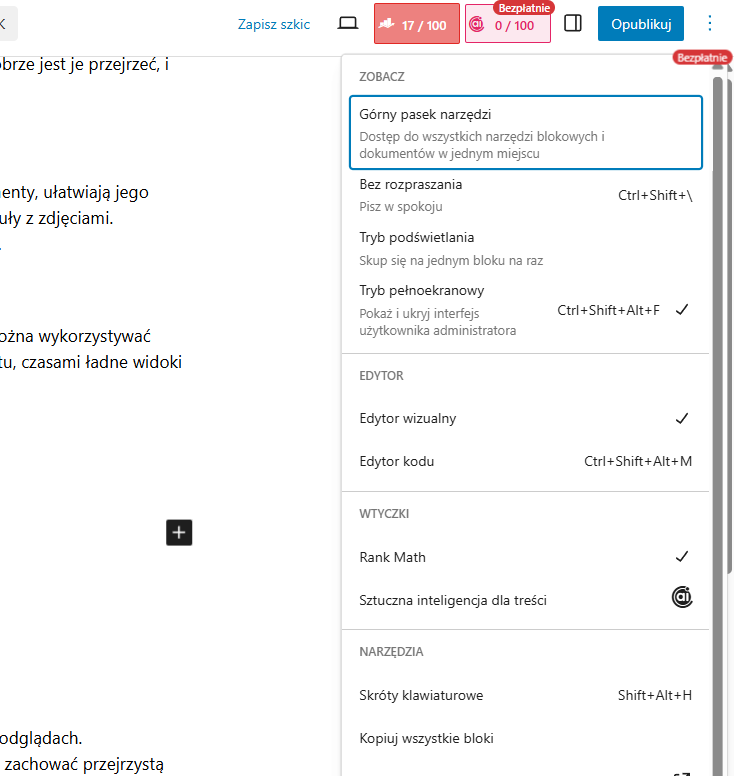This screenshot has height=776, width=734.
Task: Save draft via Zapisz szkic link
Action: (274, 24)
